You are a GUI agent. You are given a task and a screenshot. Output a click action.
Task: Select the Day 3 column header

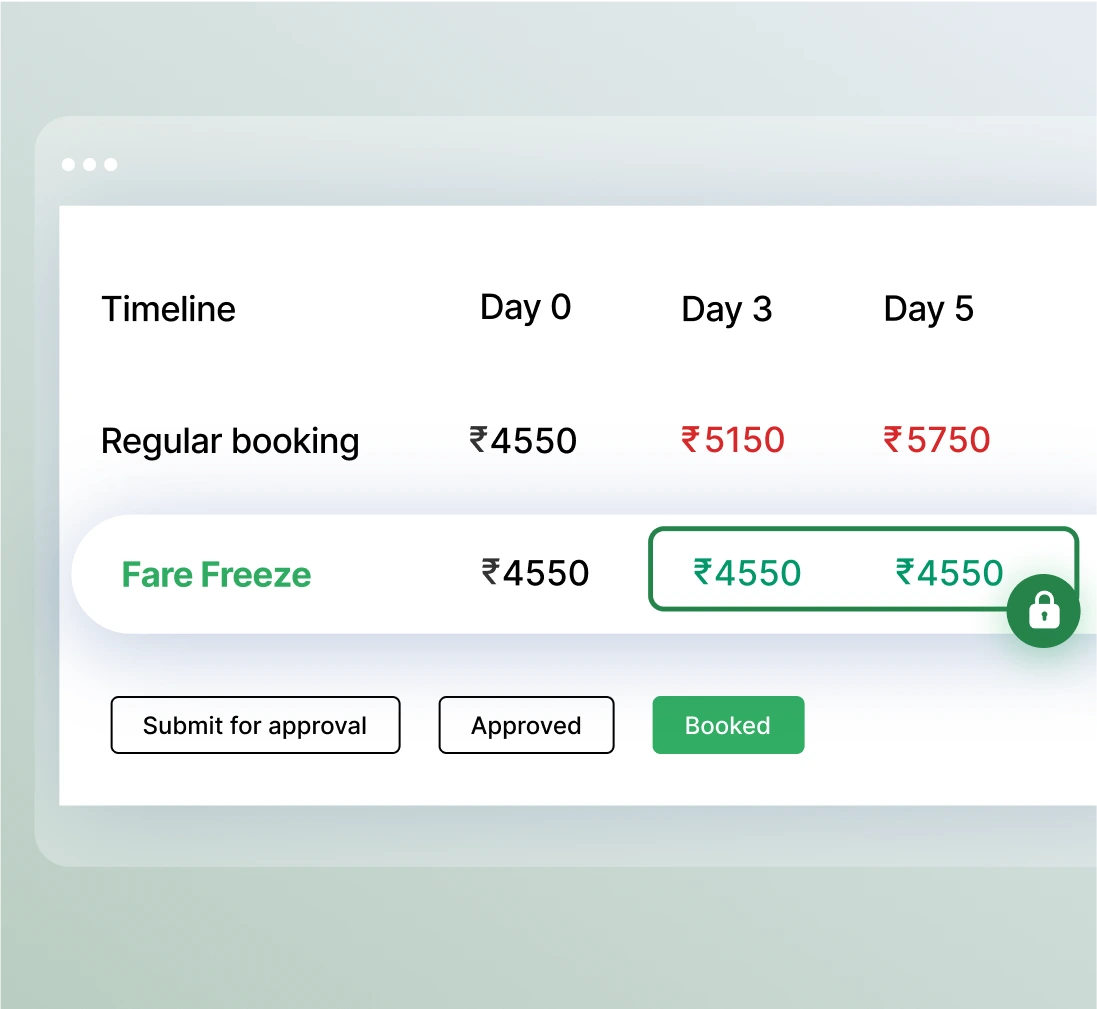pyautogui.click(x=727, y=309)
